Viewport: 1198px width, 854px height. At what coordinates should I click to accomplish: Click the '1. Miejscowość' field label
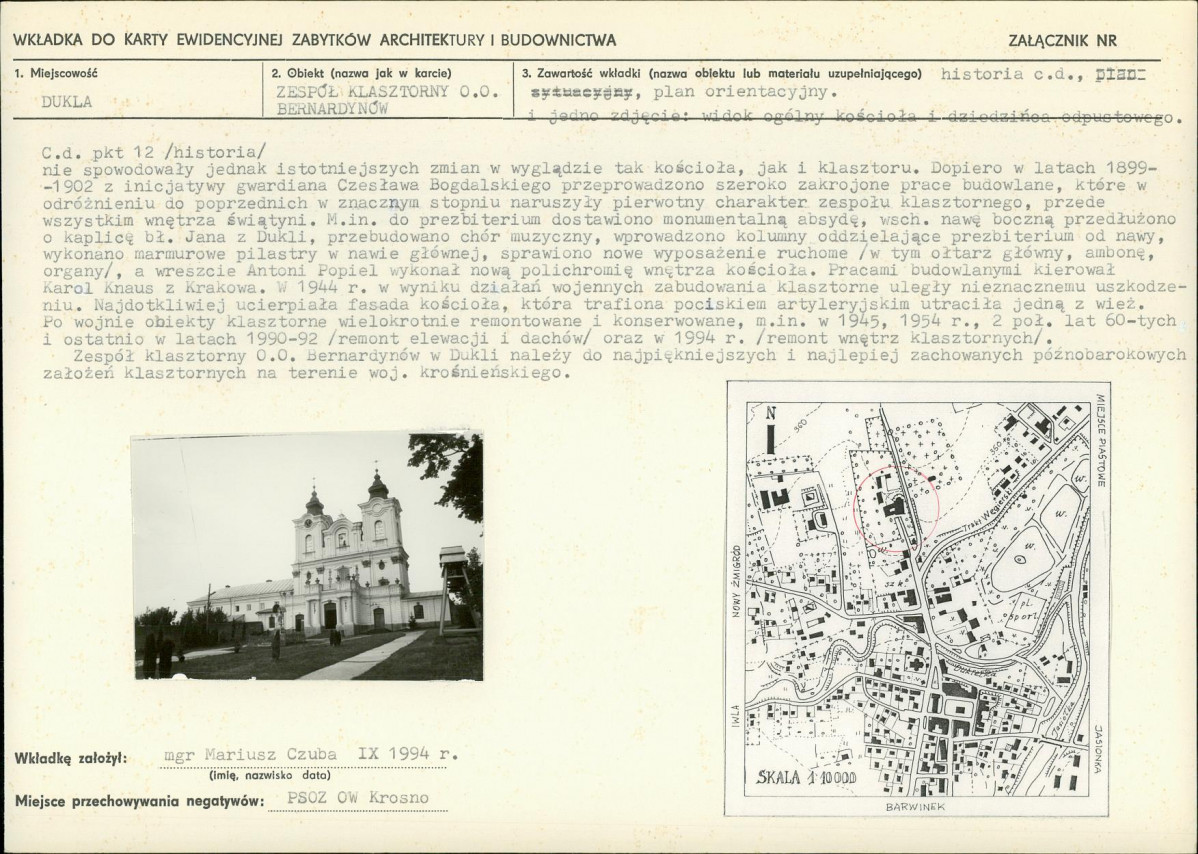[56, 73]
